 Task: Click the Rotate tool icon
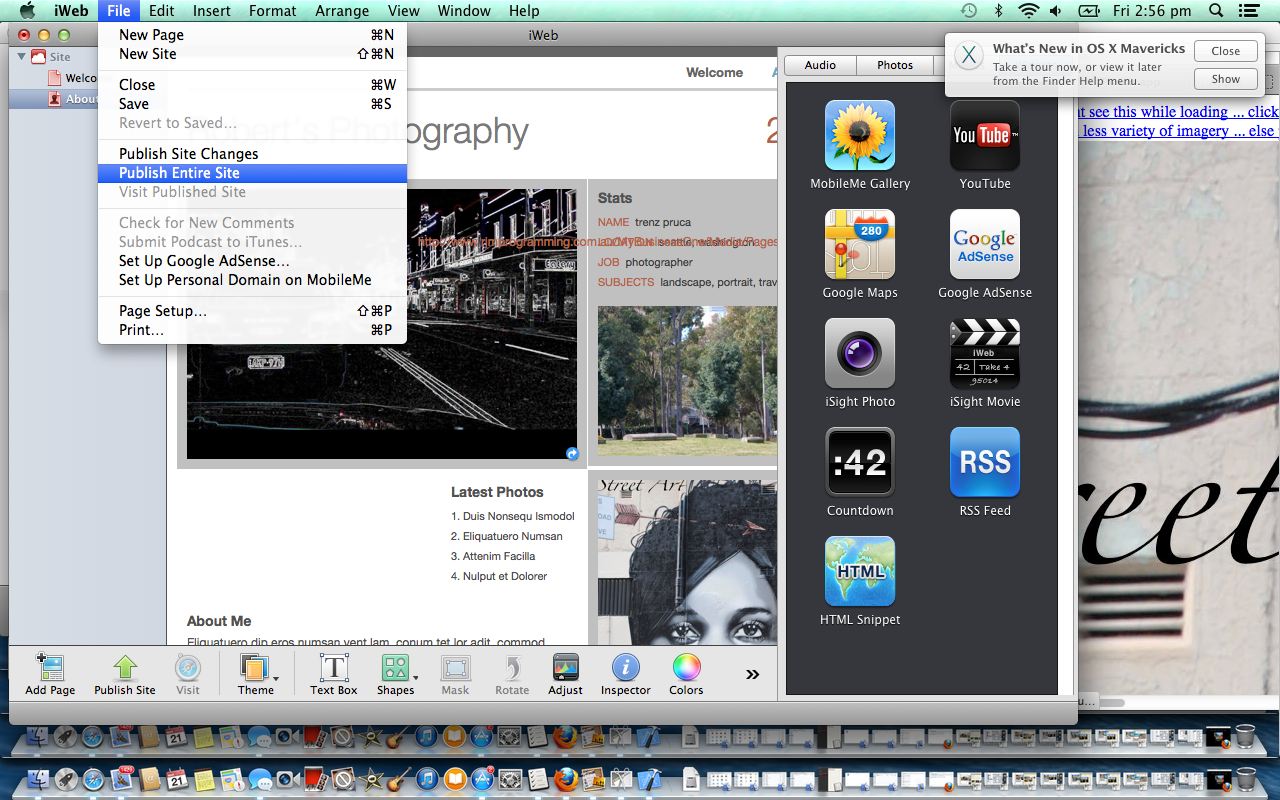tap(512, 668)
